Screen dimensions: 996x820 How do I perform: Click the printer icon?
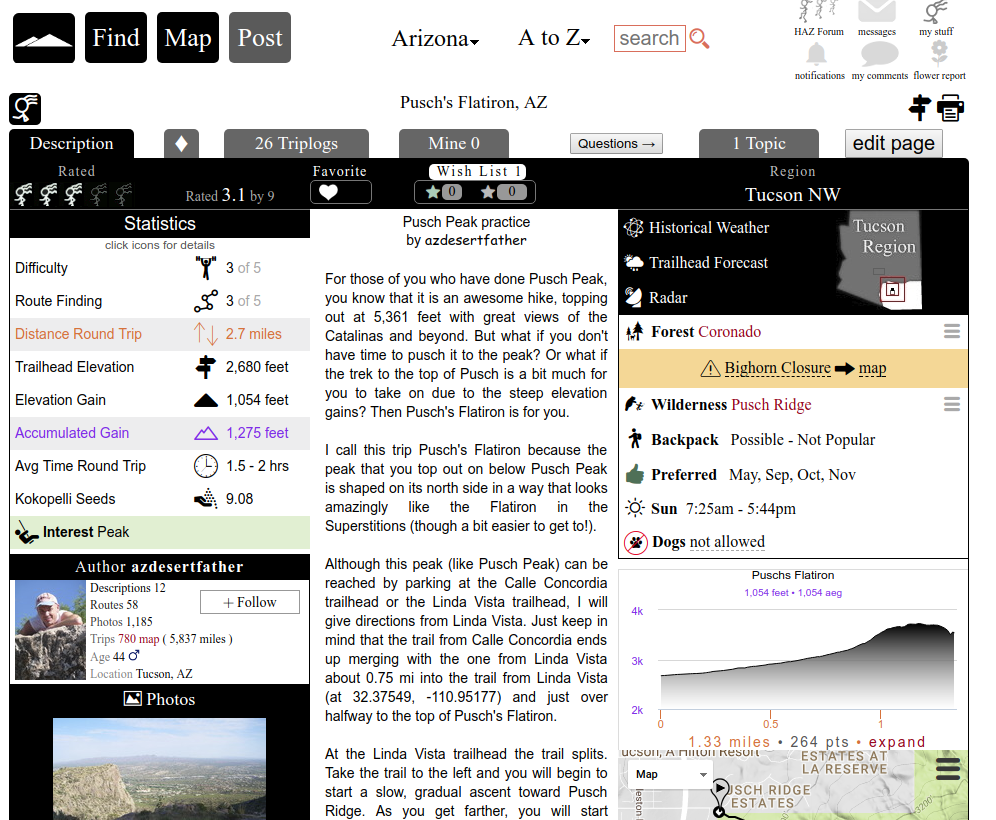[950, 107]
